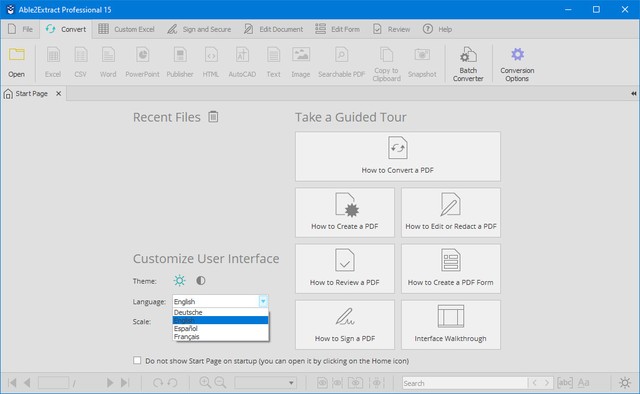The image size is (640, 394).
Task: Open the File menu tab
Action: (x=20, y=29)
